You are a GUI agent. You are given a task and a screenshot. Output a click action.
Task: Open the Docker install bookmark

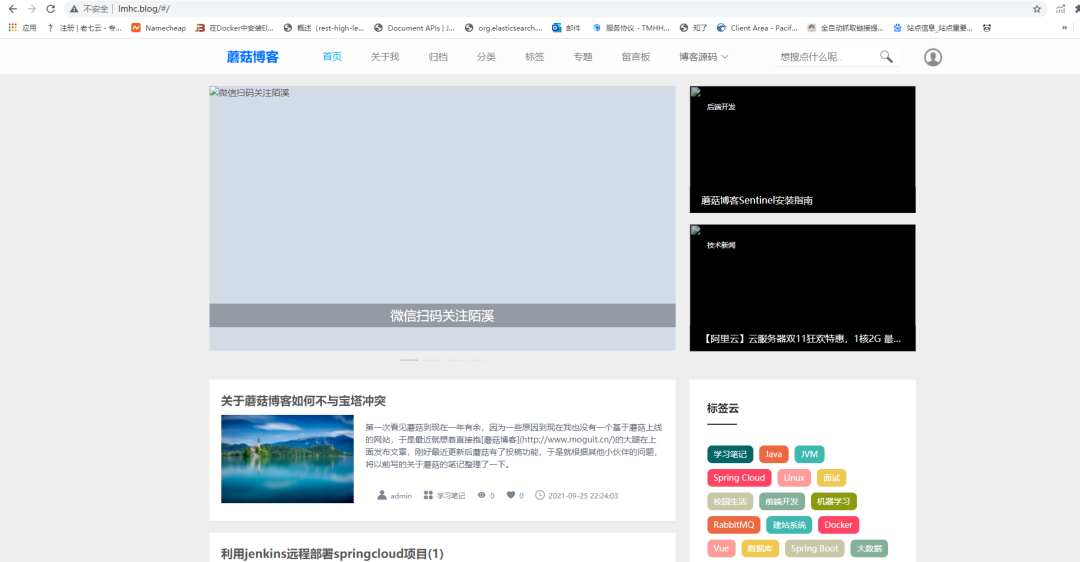[234, 28]
